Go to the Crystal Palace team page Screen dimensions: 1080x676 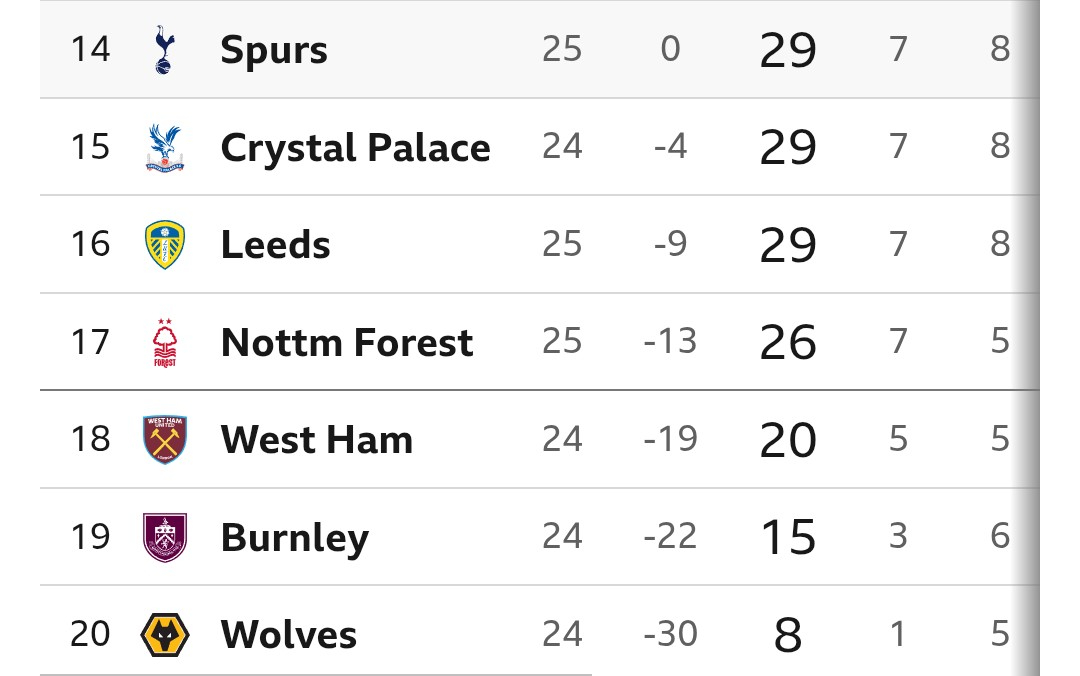pos(355,148)
